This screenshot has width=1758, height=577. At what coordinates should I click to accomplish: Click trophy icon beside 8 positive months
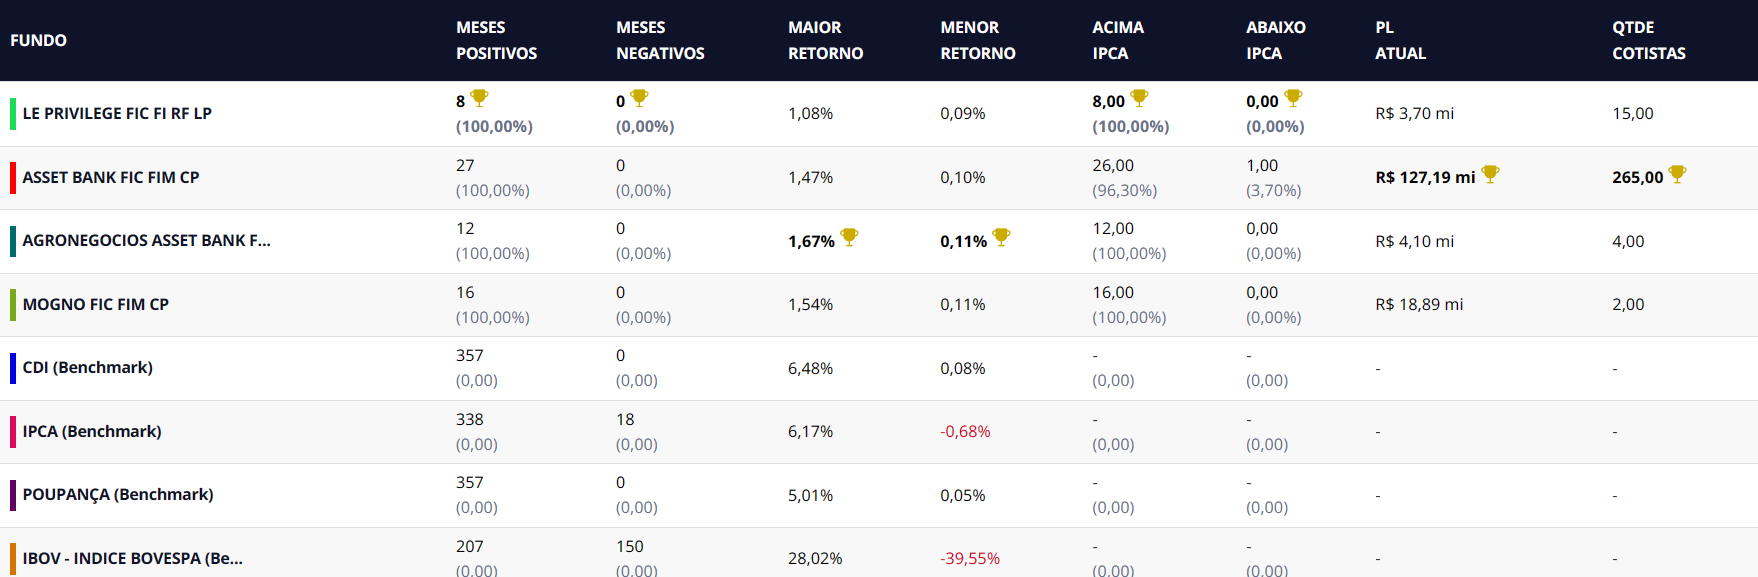(479, 98)
